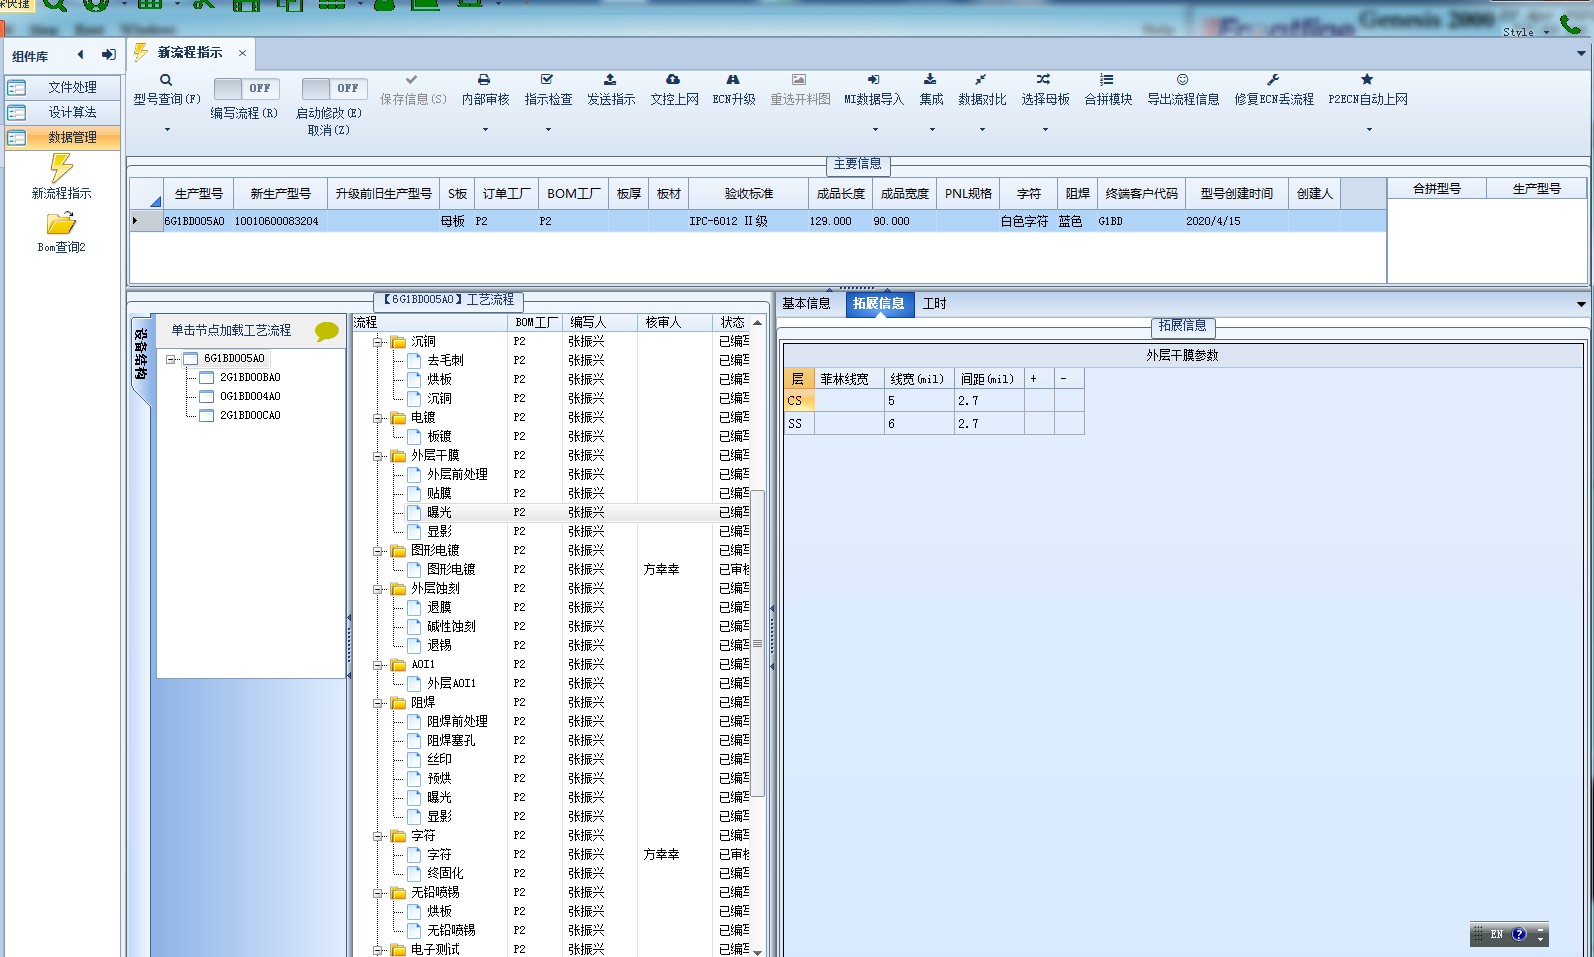
Task: Open dropdown arrow under 选择母板
Action: (1045, 129)
